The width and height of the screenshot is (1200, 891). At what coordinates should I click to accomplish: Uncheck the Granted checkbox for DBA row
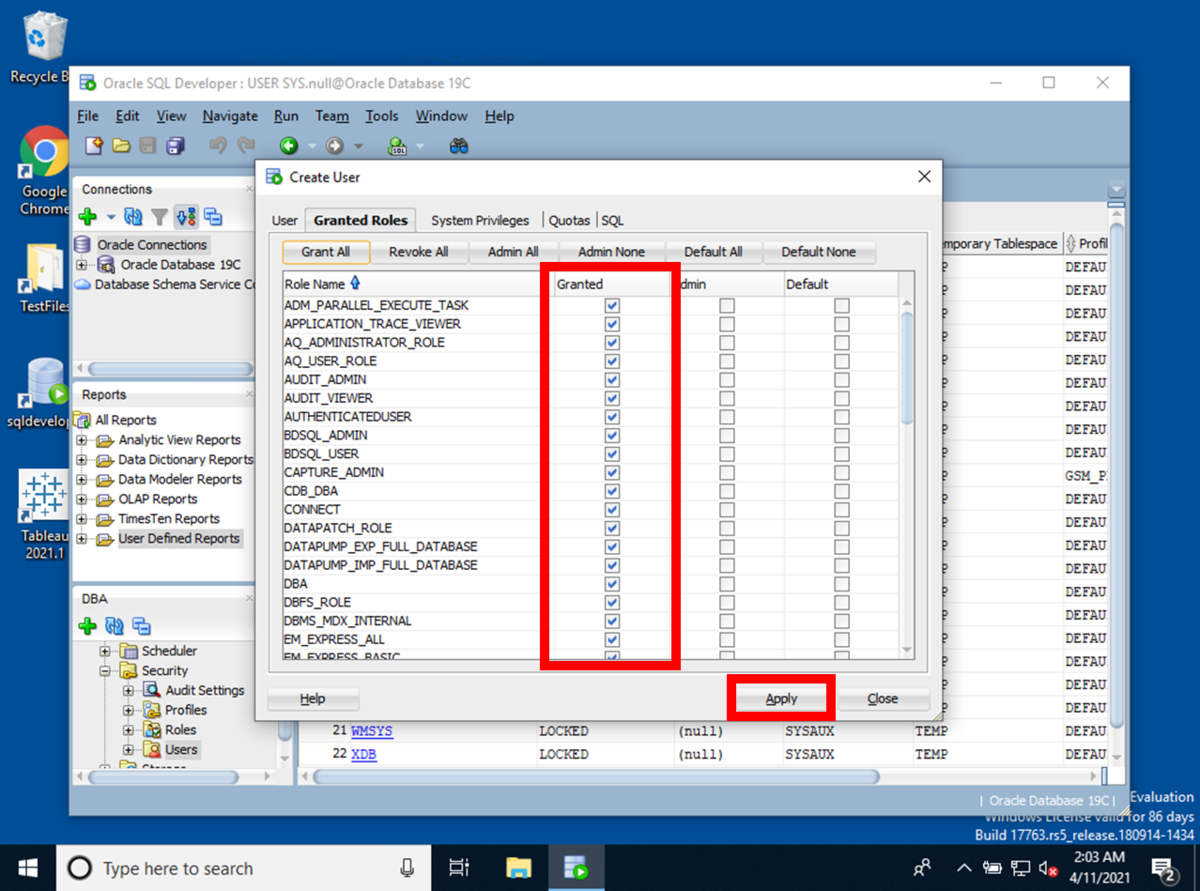pyautogui.click(x=612, y=583)
